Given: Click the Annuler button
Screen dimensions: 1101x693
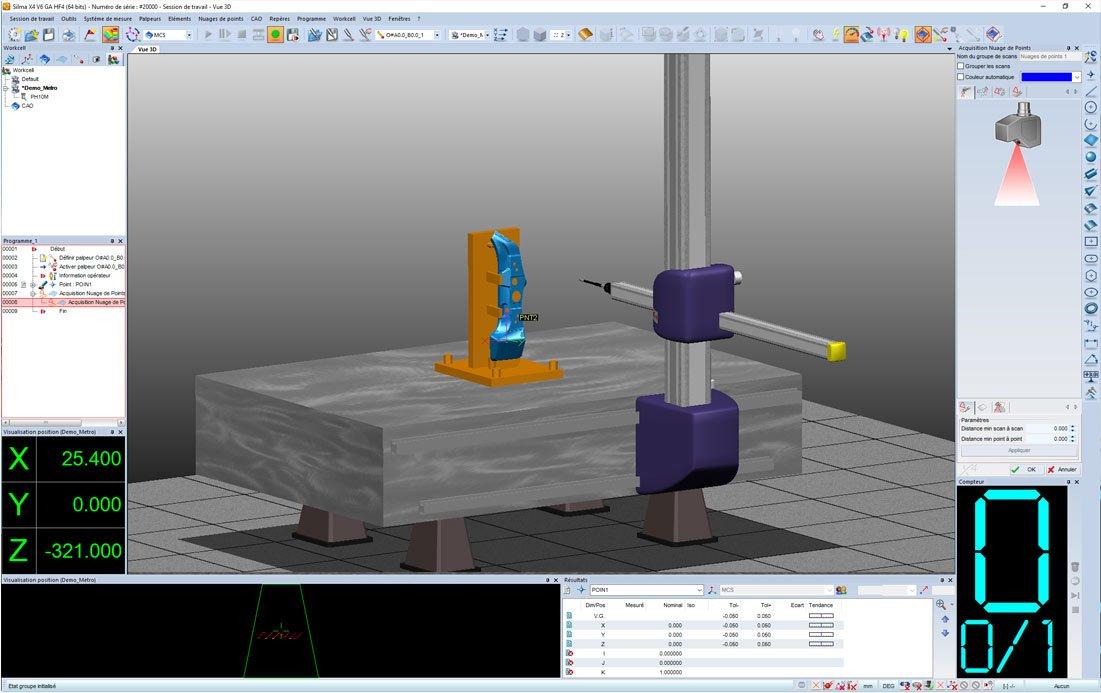Looking at the screenshot, I should 1062,469.
